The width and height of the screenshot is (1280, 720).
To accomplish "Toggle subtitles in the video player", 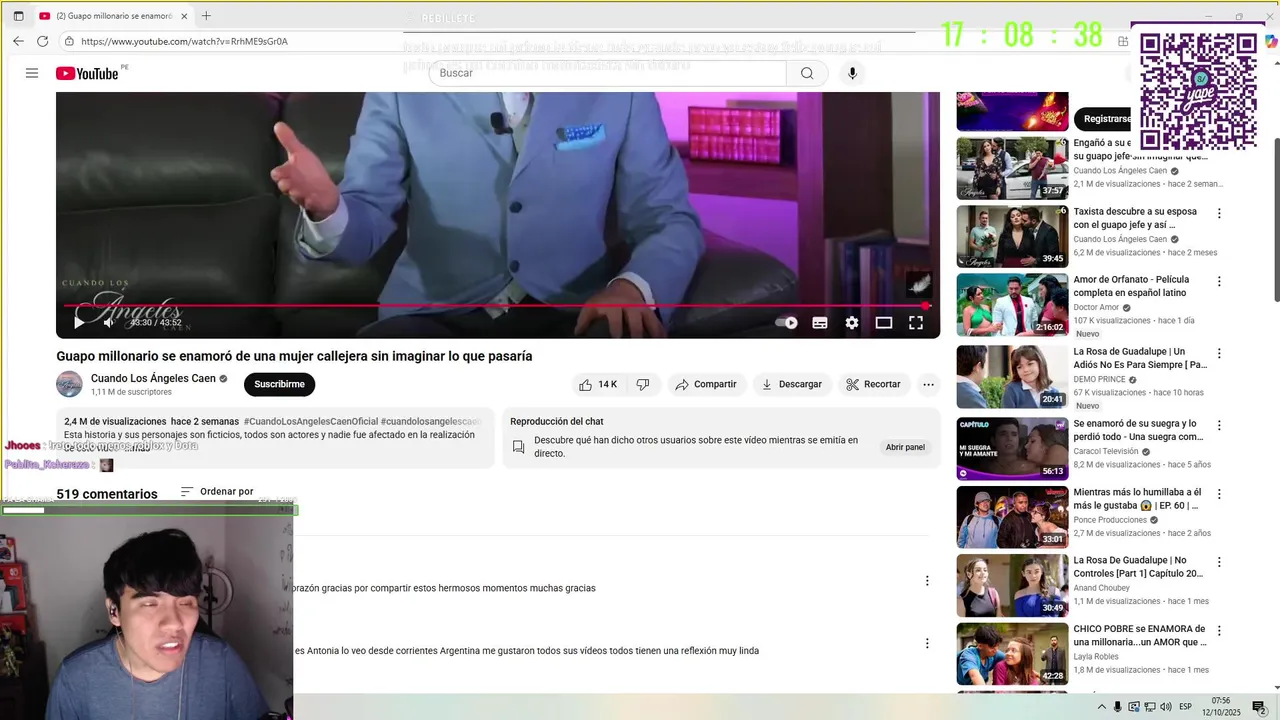I will [x=820, y=323].
